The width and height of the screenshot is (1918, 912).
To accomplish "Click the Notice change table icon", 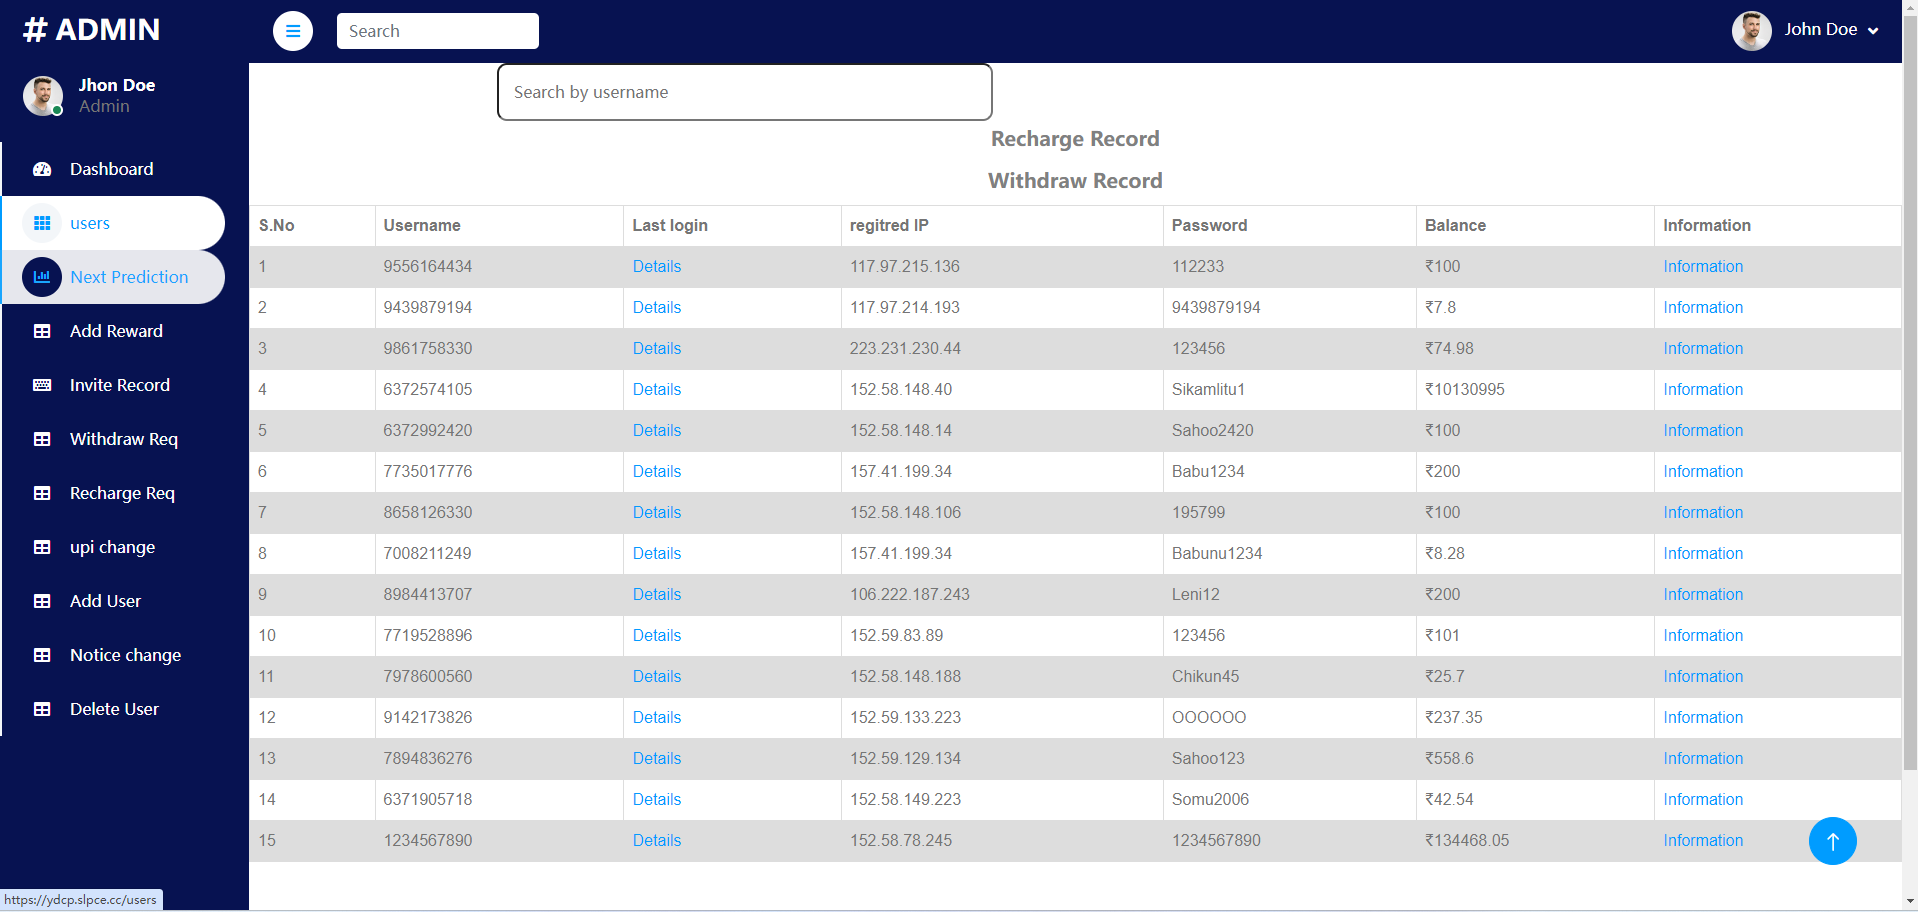I will tap(42, 655).
